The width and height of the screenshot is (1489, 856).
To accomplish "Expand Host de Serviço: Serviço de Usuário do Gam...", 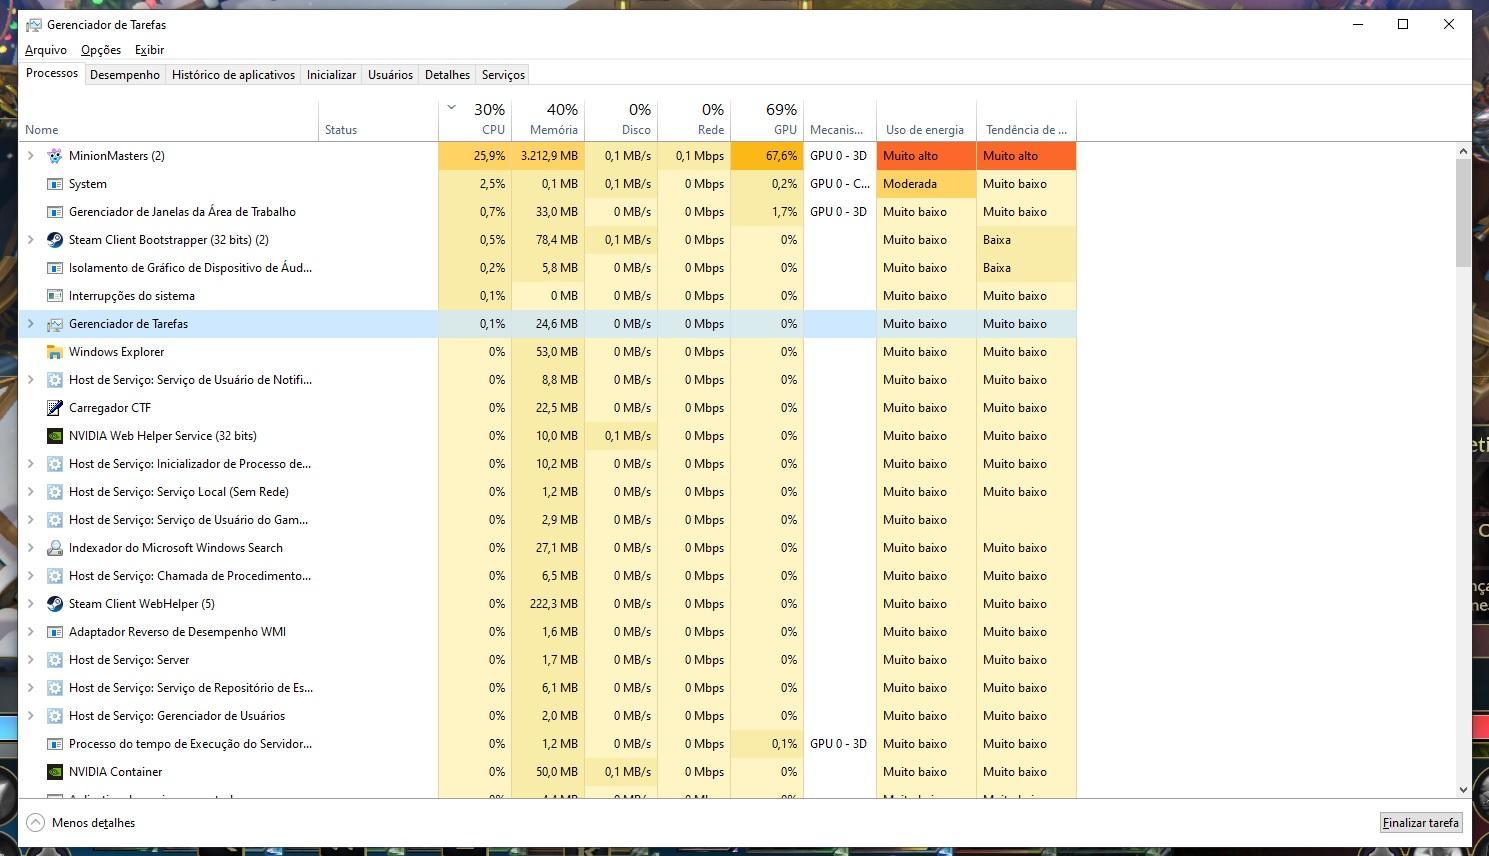I will click(x=30, y=520).
